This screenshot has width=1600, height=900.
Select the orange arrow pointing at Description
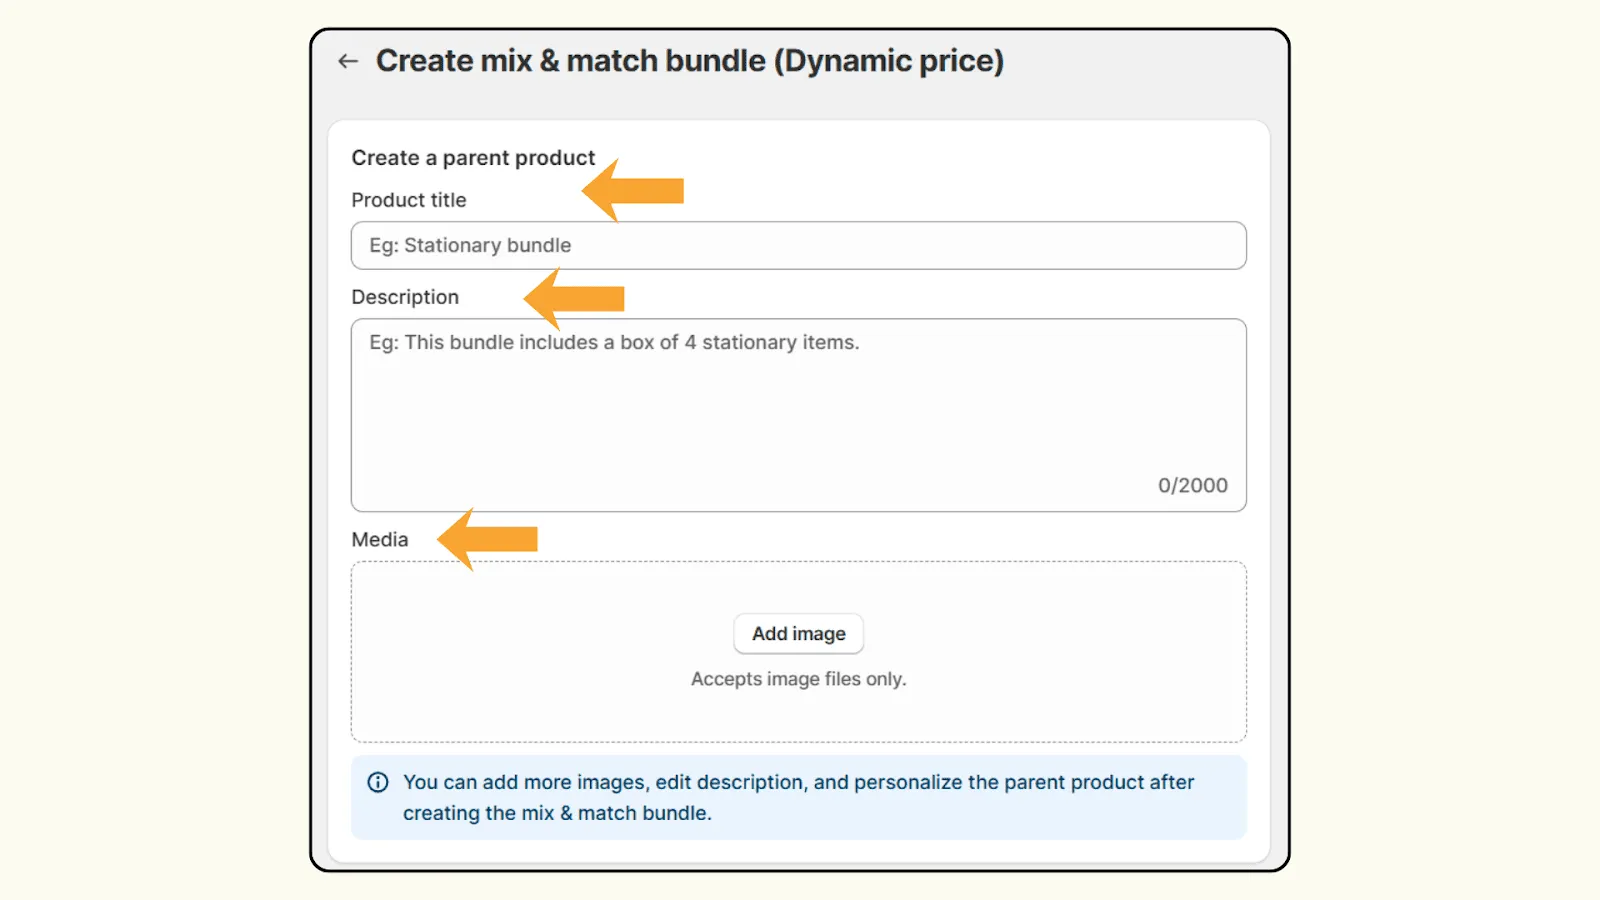pyautogui.click(x=575, y=297)
